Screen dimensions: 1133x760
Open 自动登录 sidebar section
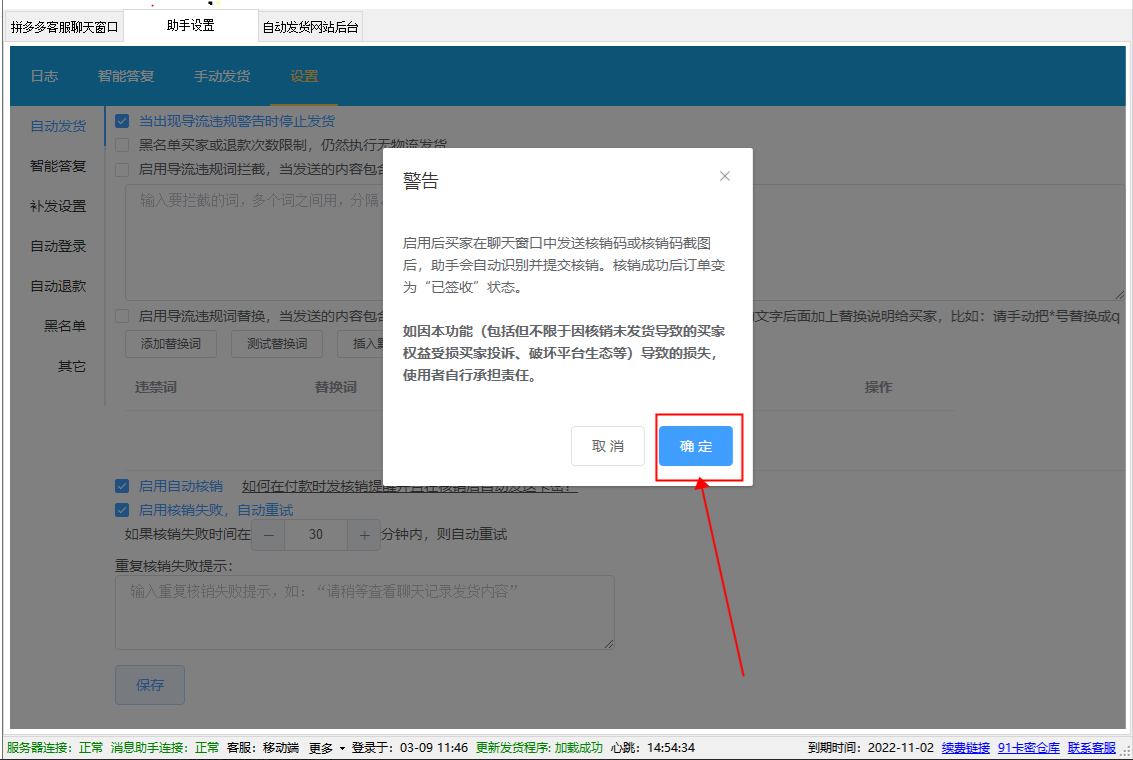tap(58, 246)
